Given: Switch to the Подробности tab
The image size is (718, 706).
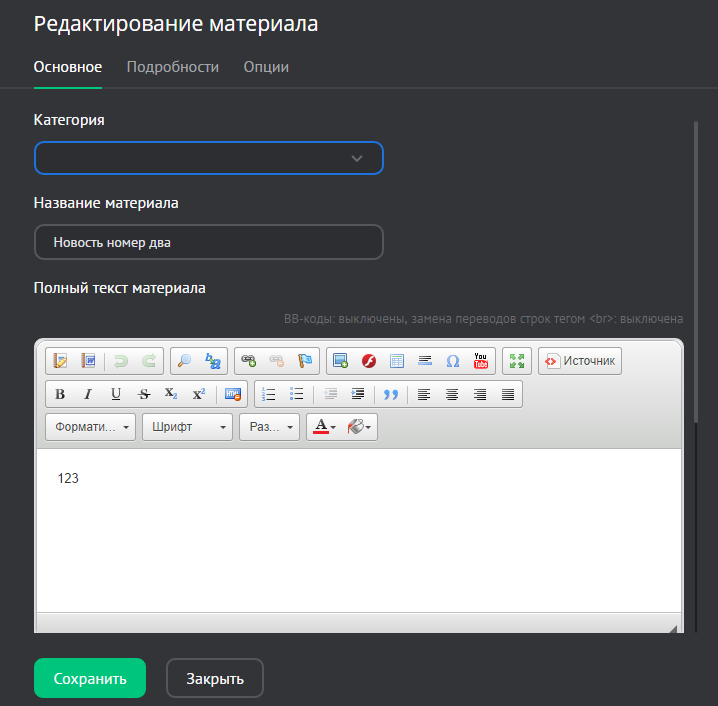Looking at the screenshot, I should [172, 67].
